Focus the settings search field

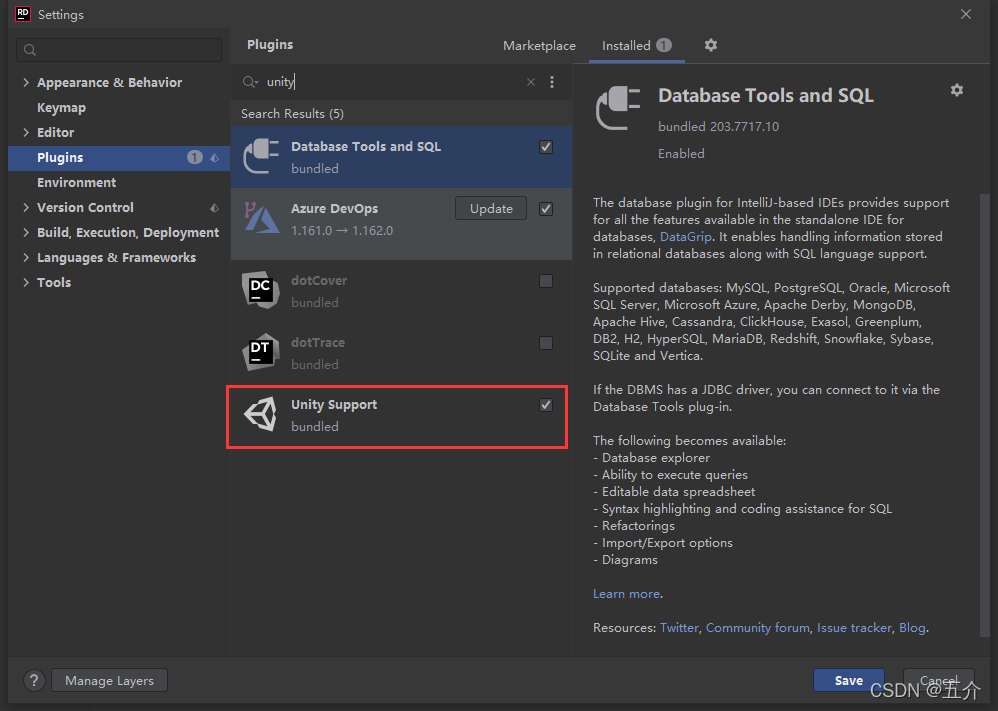coord(119,50)
